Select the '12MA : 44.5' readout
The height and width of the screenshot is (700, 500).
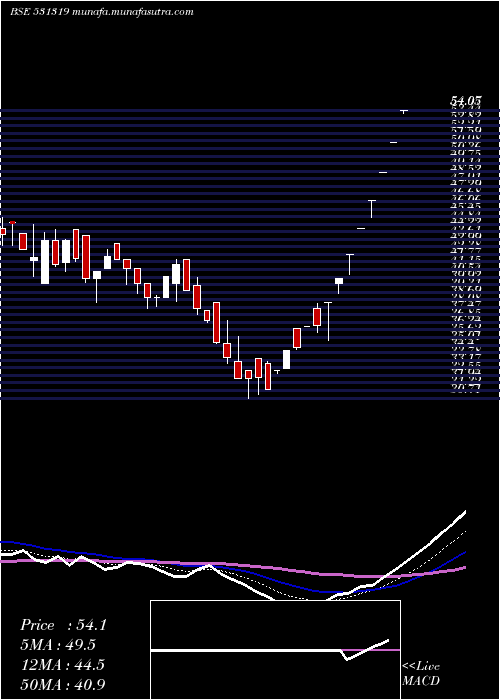[62, 665]
